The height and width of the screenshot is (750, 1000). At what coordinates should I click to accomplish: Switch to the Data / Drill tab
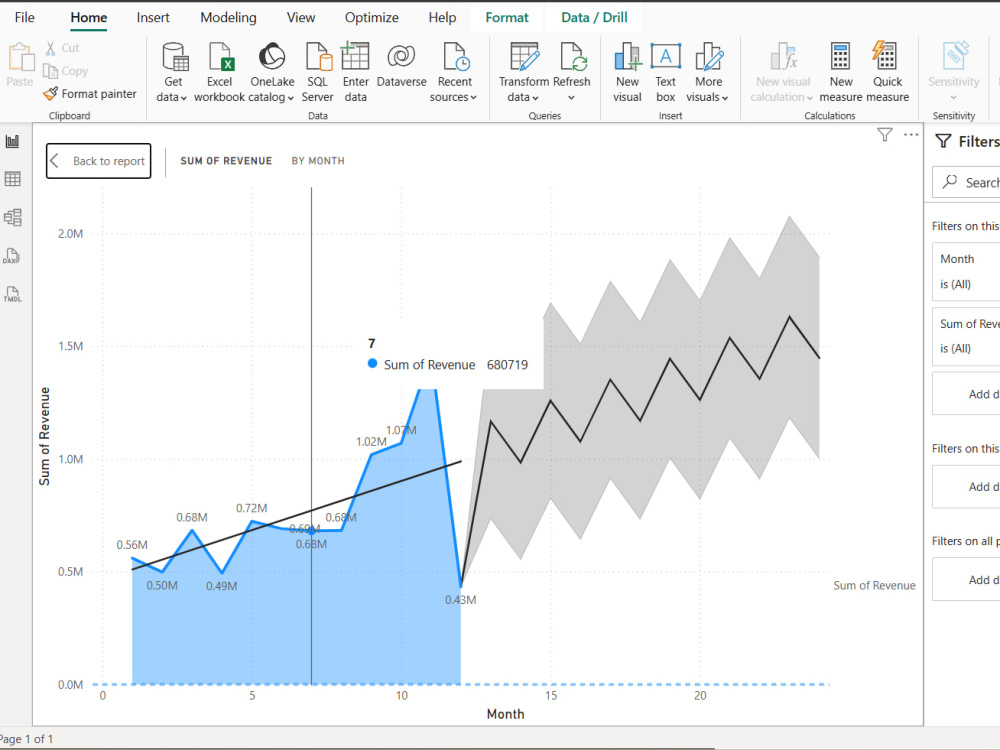point(594,17)
